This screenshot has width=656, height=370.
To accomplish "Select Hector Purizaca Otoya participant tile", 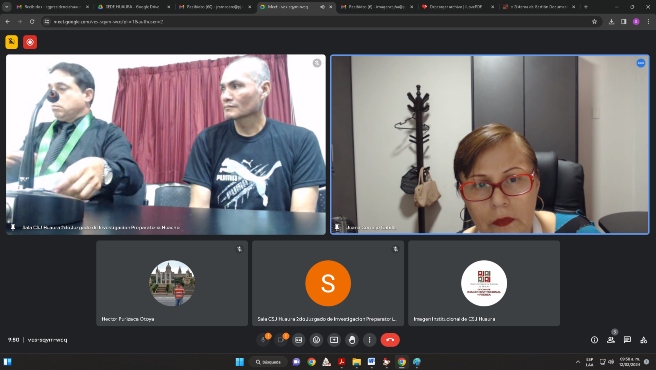I will pos(172,283).
